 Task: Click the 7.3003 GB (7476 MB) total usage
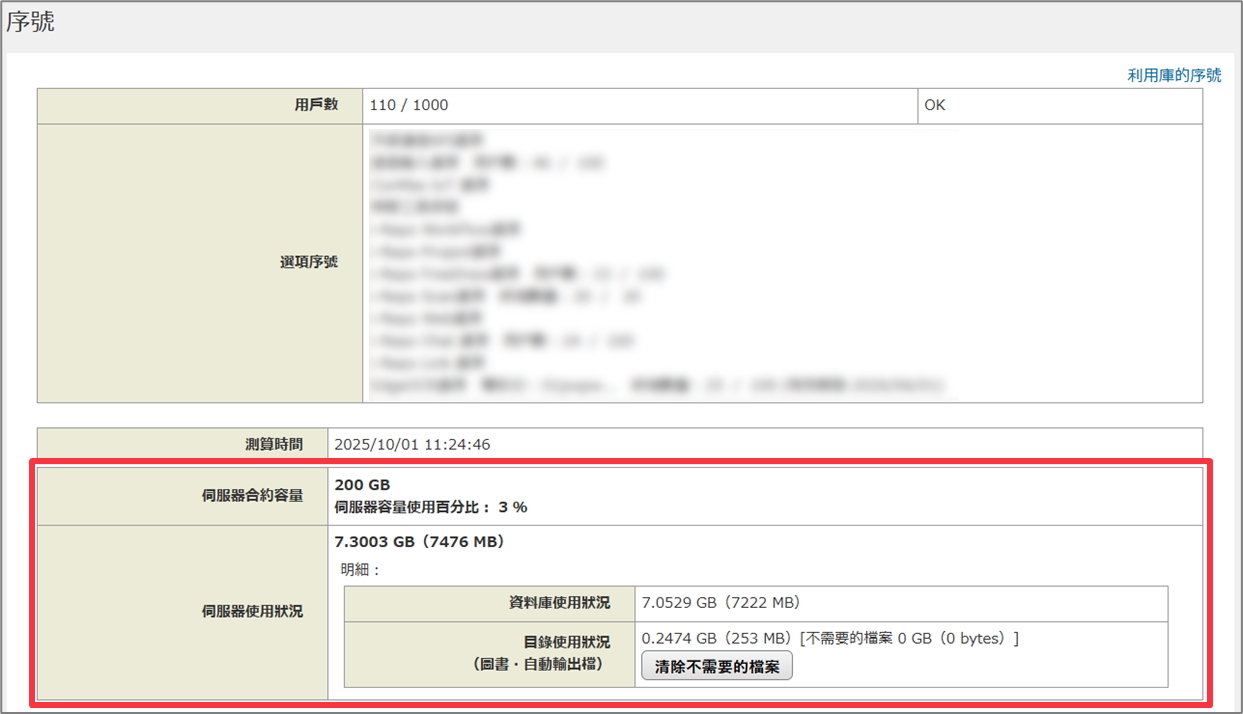click(x=419, y=542)
